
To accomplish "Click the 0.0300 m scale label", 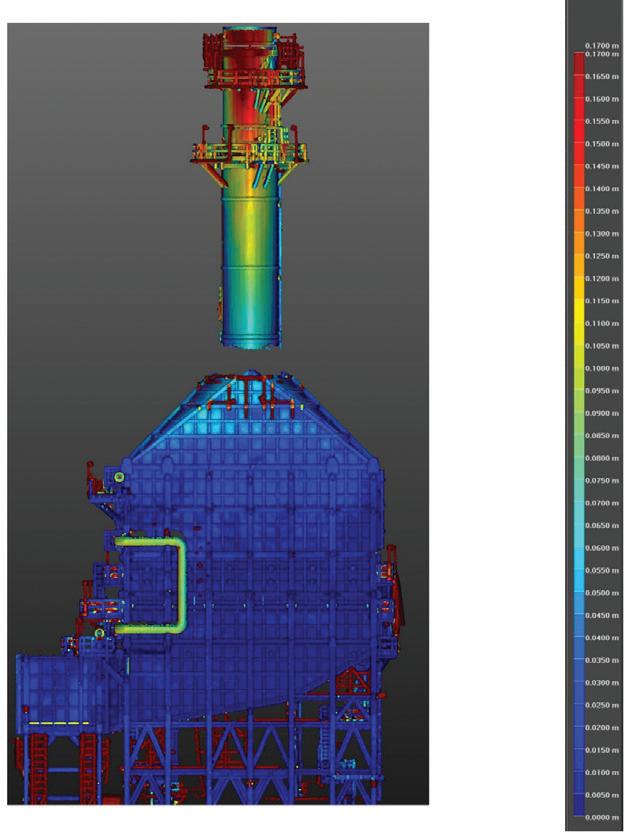I will 602,682.
